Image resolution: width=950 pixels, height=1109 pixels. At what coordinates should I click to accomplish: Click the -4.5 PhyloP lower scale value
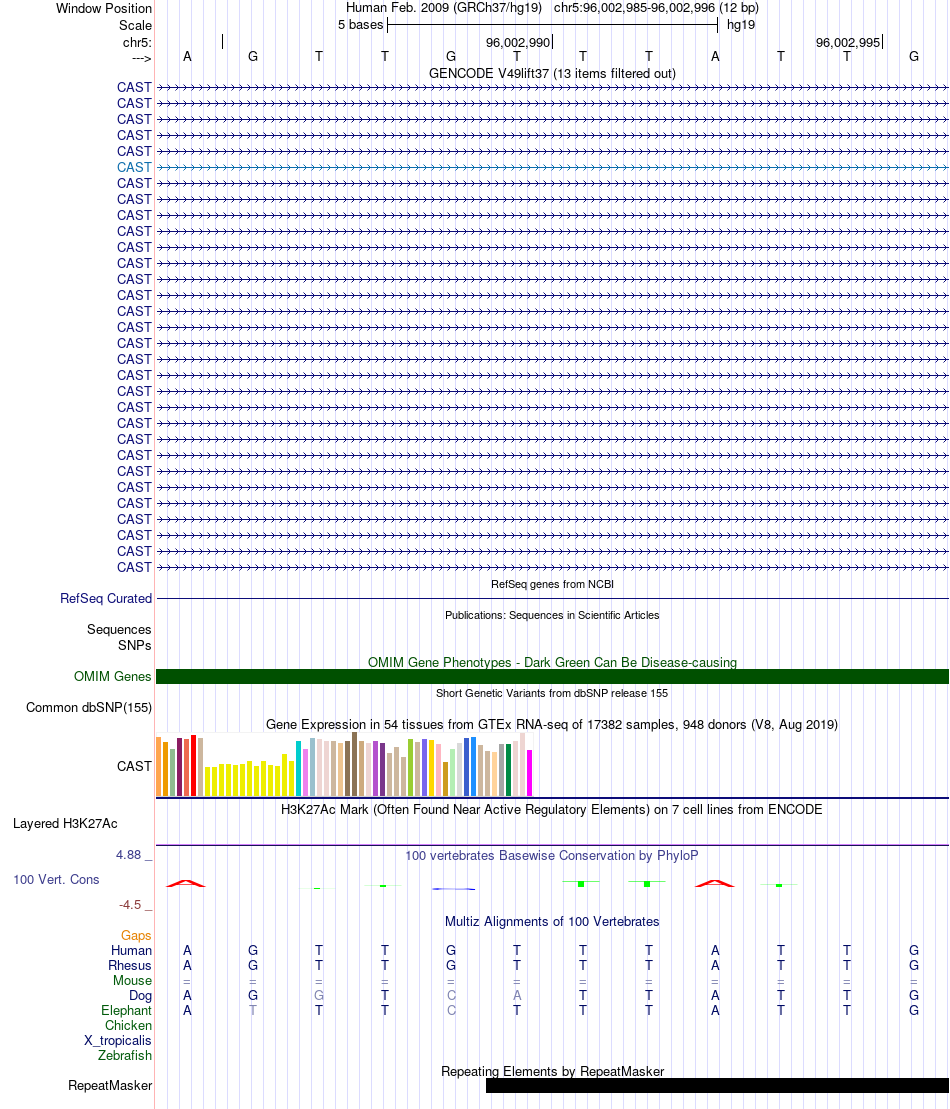[x=130, y=905]
